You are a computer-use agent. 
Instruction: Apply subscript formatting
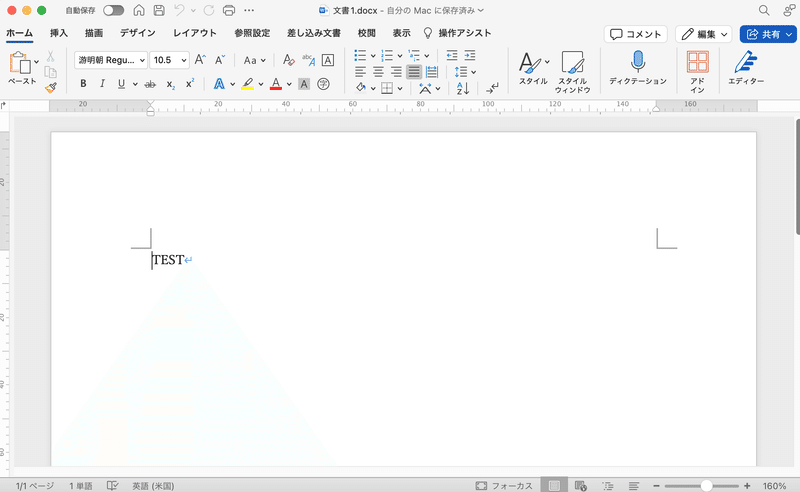coord(171,84)
